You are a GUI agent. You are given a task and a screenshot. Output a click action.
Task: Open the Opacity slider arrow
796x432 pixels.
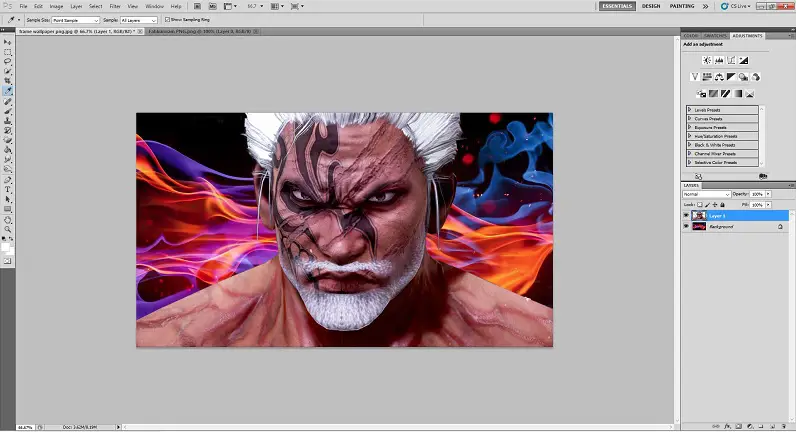click(768, 194)
